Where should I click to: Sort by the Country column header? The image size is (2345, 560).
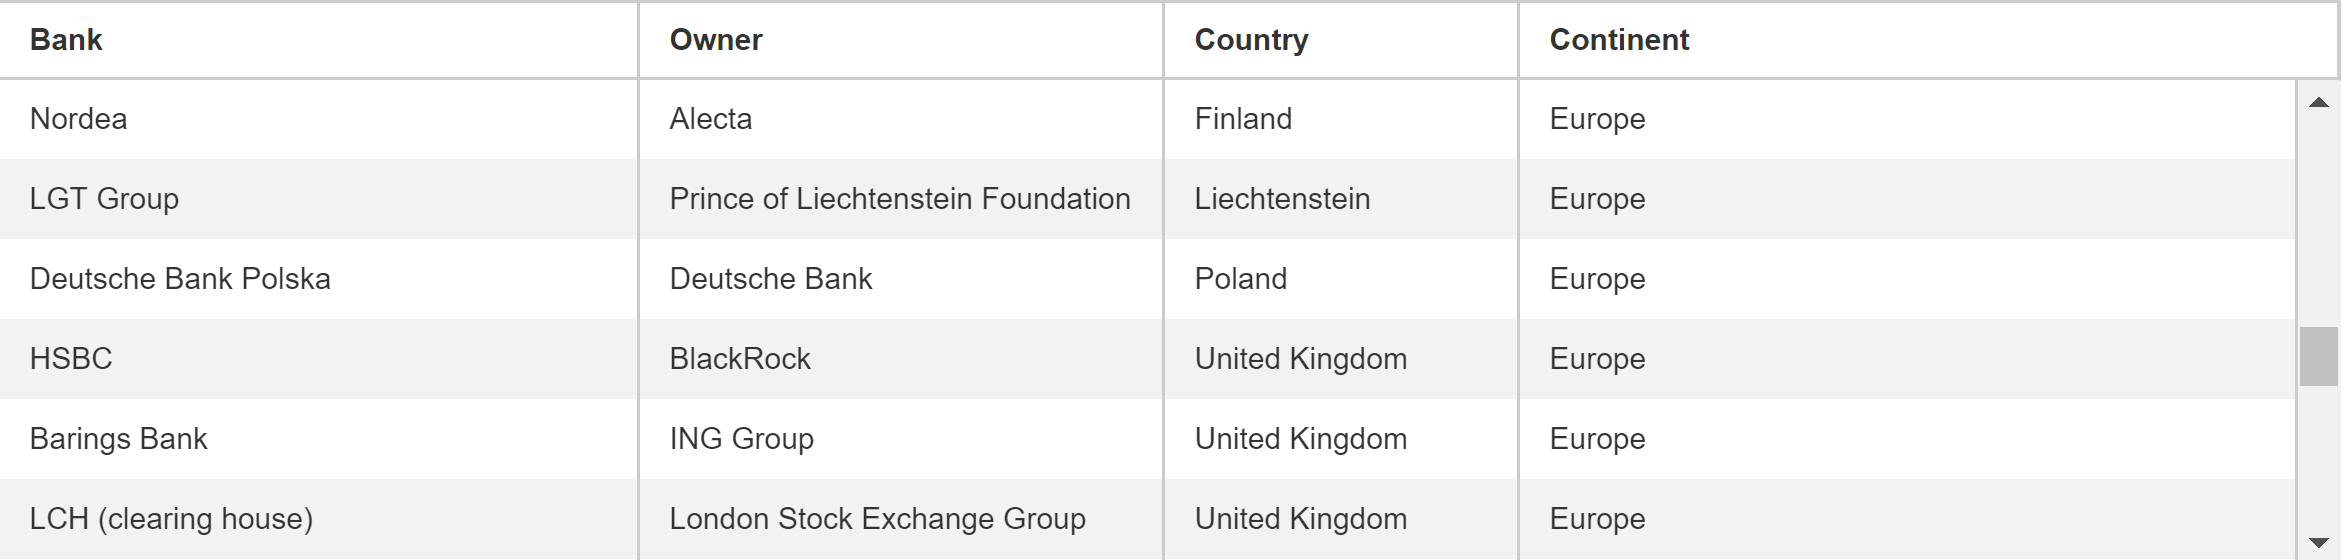tap(1341, 40)
